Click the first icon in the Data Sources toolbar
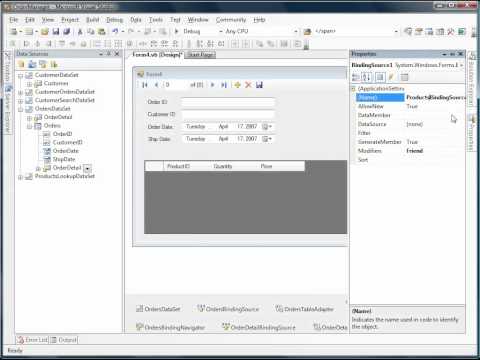This screenshot has height=360, width=480. pyautogui.click(x=21, y=64)
